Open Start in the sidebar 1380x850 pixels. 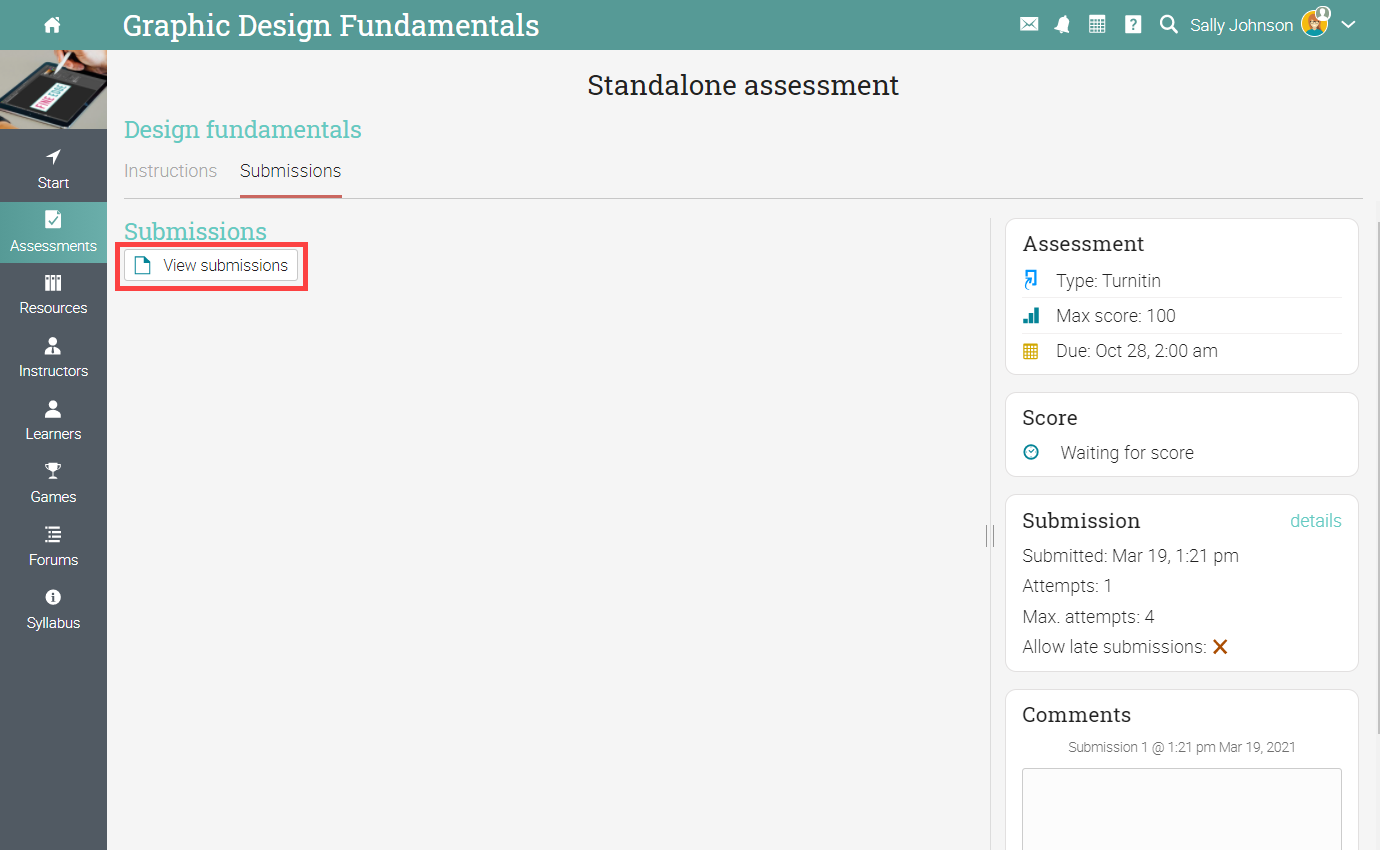click(53, 170)
